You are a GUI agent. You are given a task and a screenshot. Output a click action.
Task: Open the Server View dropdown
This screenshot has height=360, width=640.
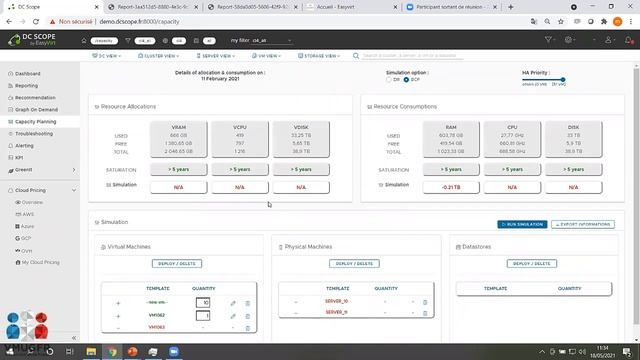pos(216,56)
